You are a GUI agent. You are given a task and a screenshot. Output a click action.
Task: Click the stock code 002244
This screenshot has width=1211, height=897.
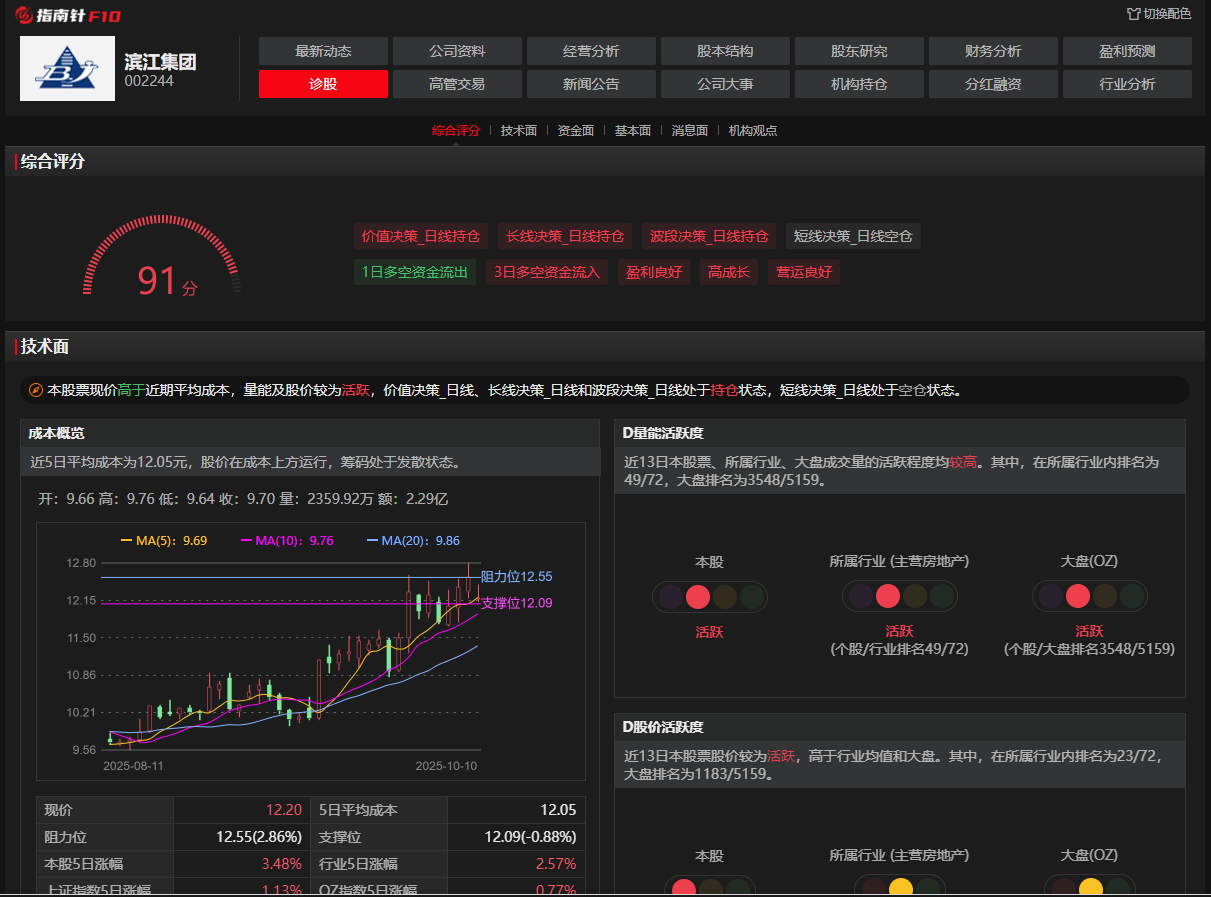(x=149, y=81)
